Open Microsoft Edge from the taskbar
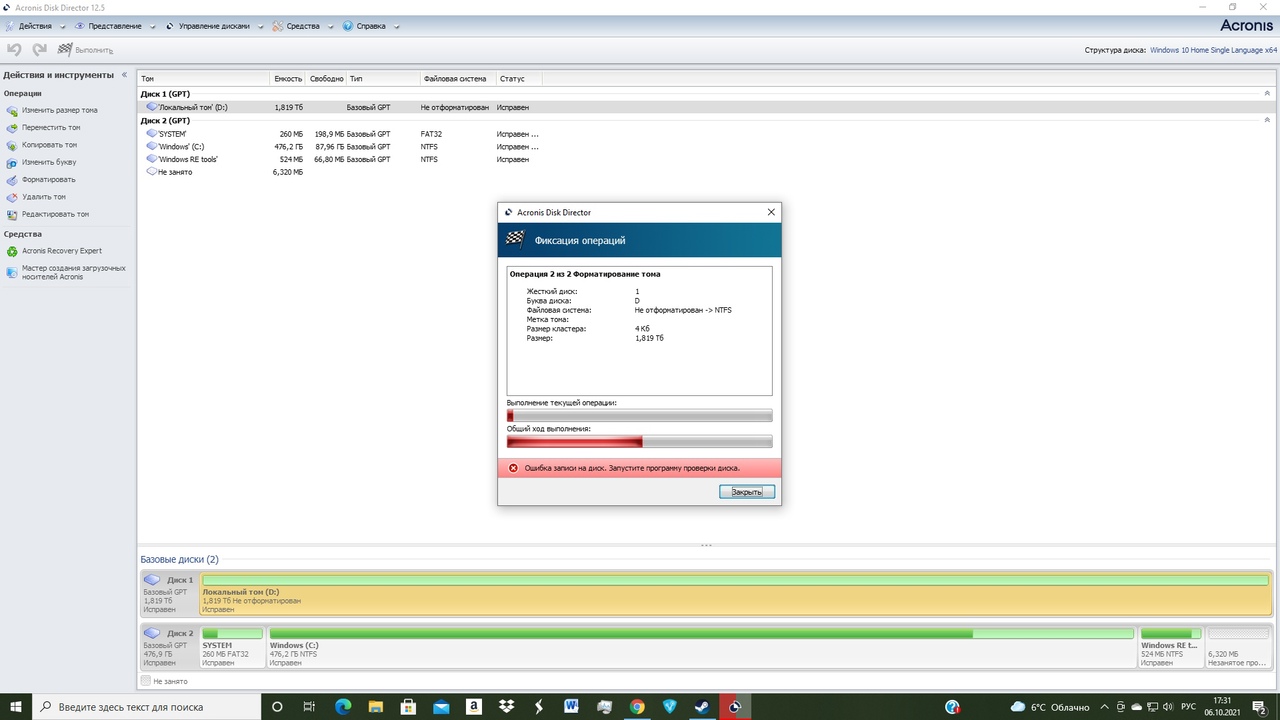Viewport: 1280px width, 720px height. [343, 707]
